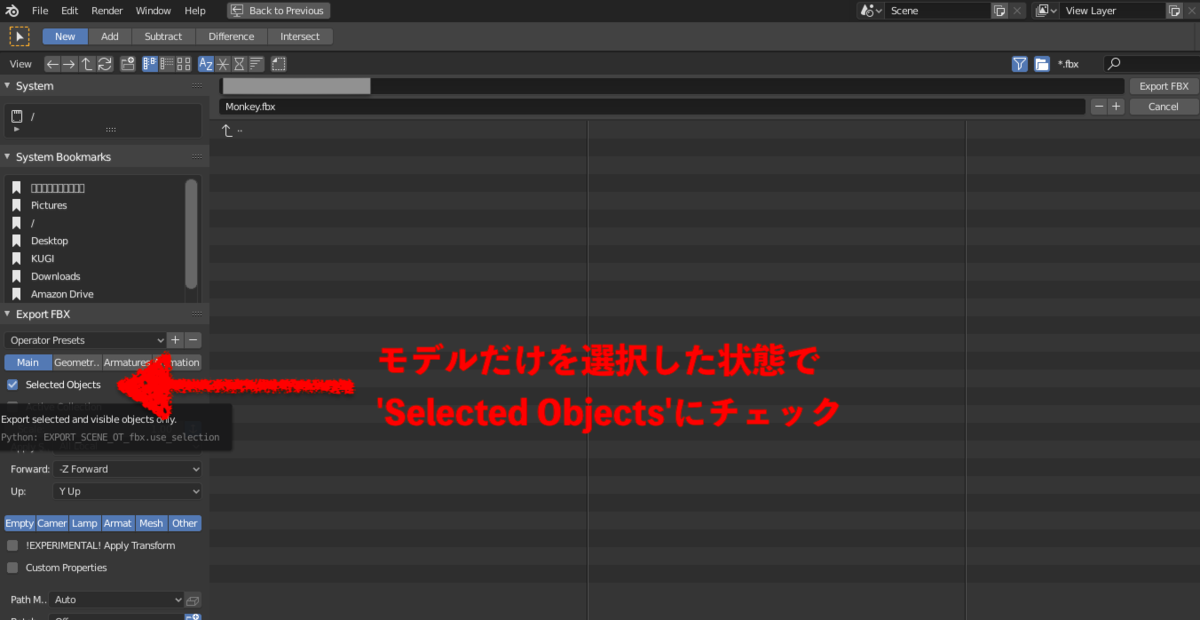Switch to thumbnail display mode
The height and width of the screenshot is (620, 1200).
[184, 64]
